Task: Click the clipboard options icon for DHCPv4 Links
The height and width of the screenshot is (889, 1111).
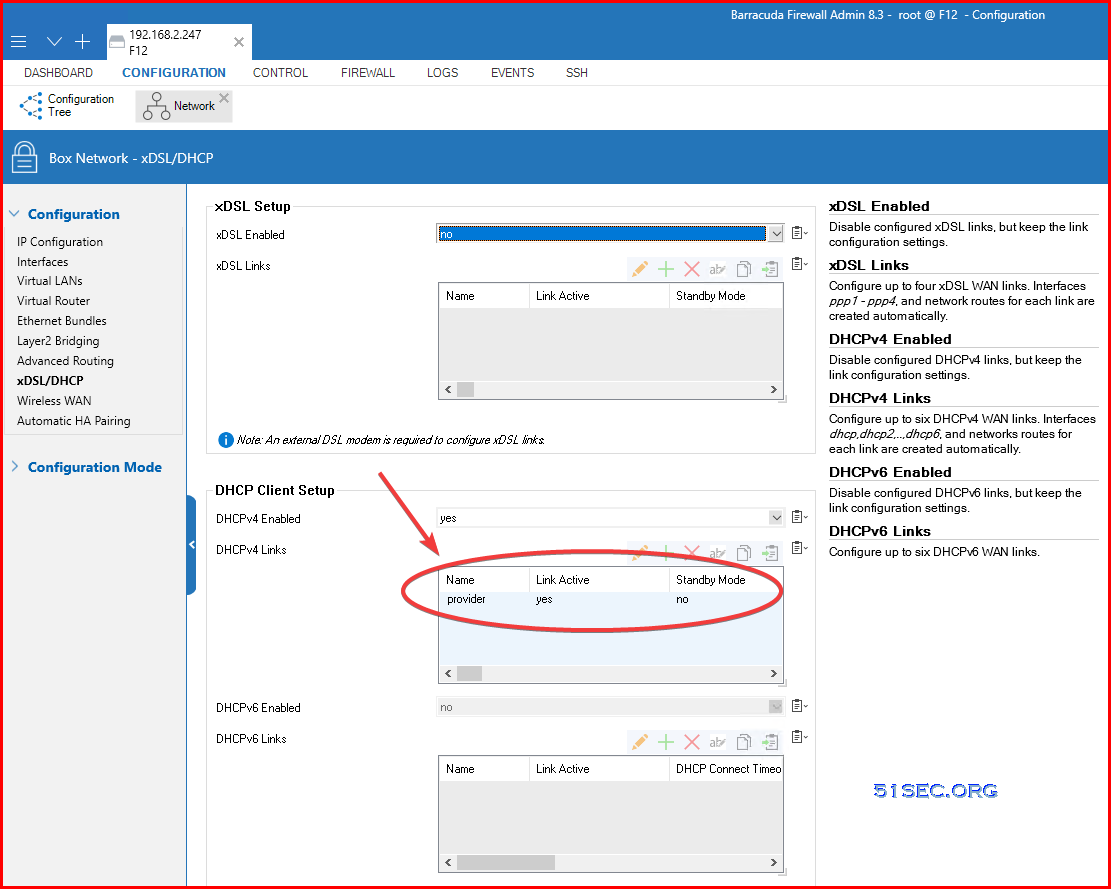Action: [799, 548]
